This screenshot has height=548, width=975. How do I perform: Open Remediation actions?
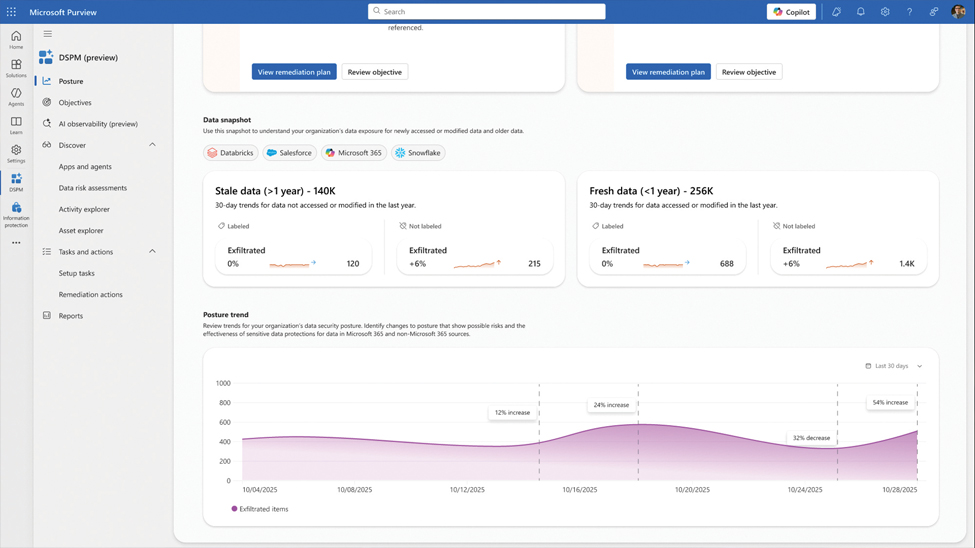[x=90, y=294]
